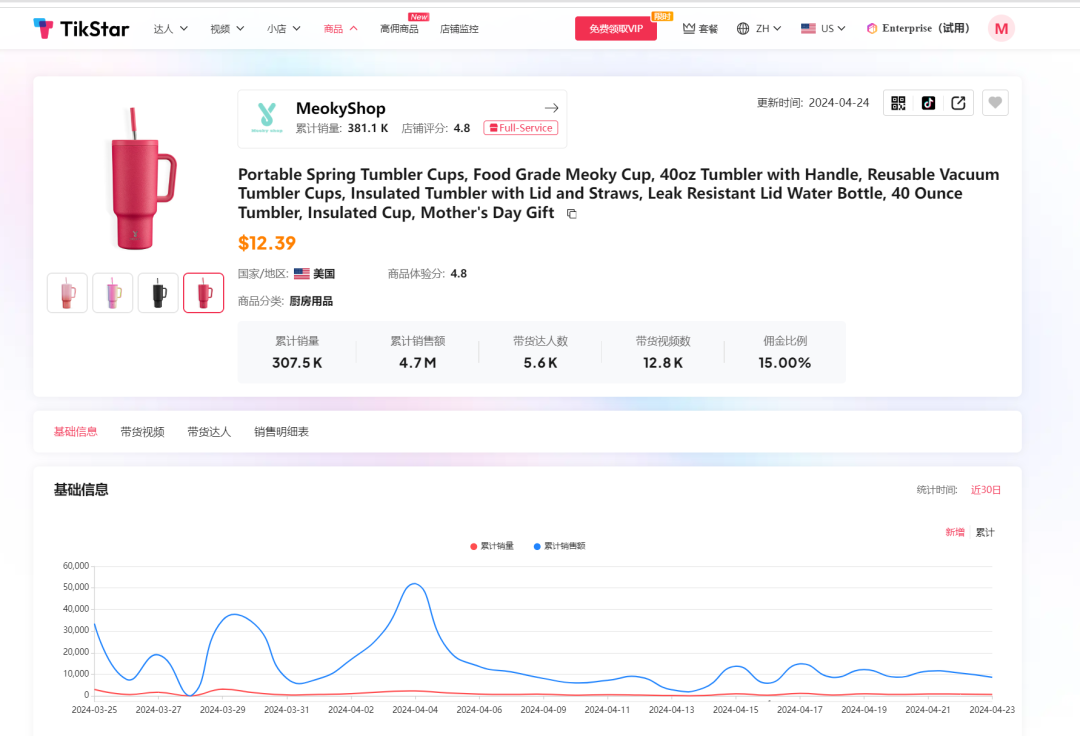Switch chart to 累计 mode
This screenshot has width=1080, height=736.
coord(985,532)
